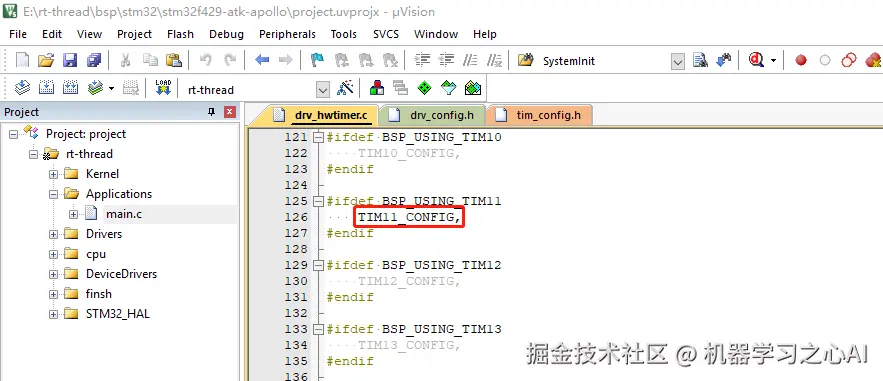Translate the current file
The width and height of the screenshot is (883, 381).
(22, 88)
